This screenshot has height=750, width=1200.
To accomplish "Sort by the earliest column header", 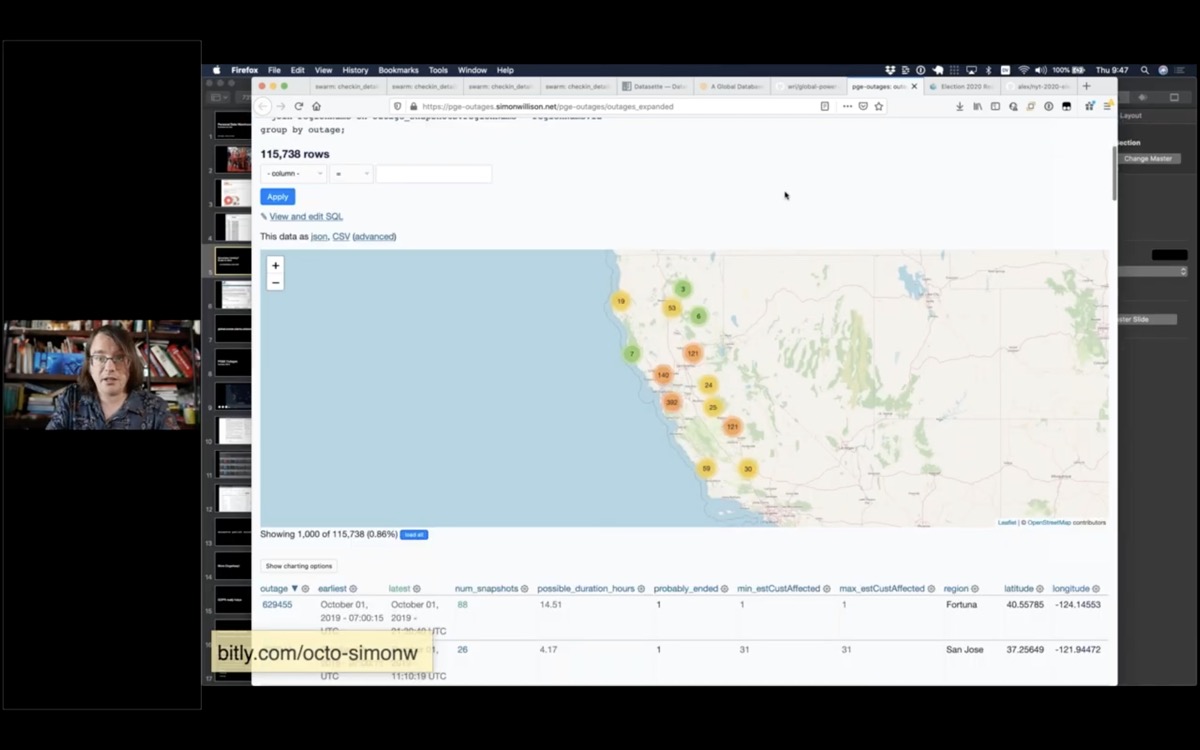I will tap(332, 589).
